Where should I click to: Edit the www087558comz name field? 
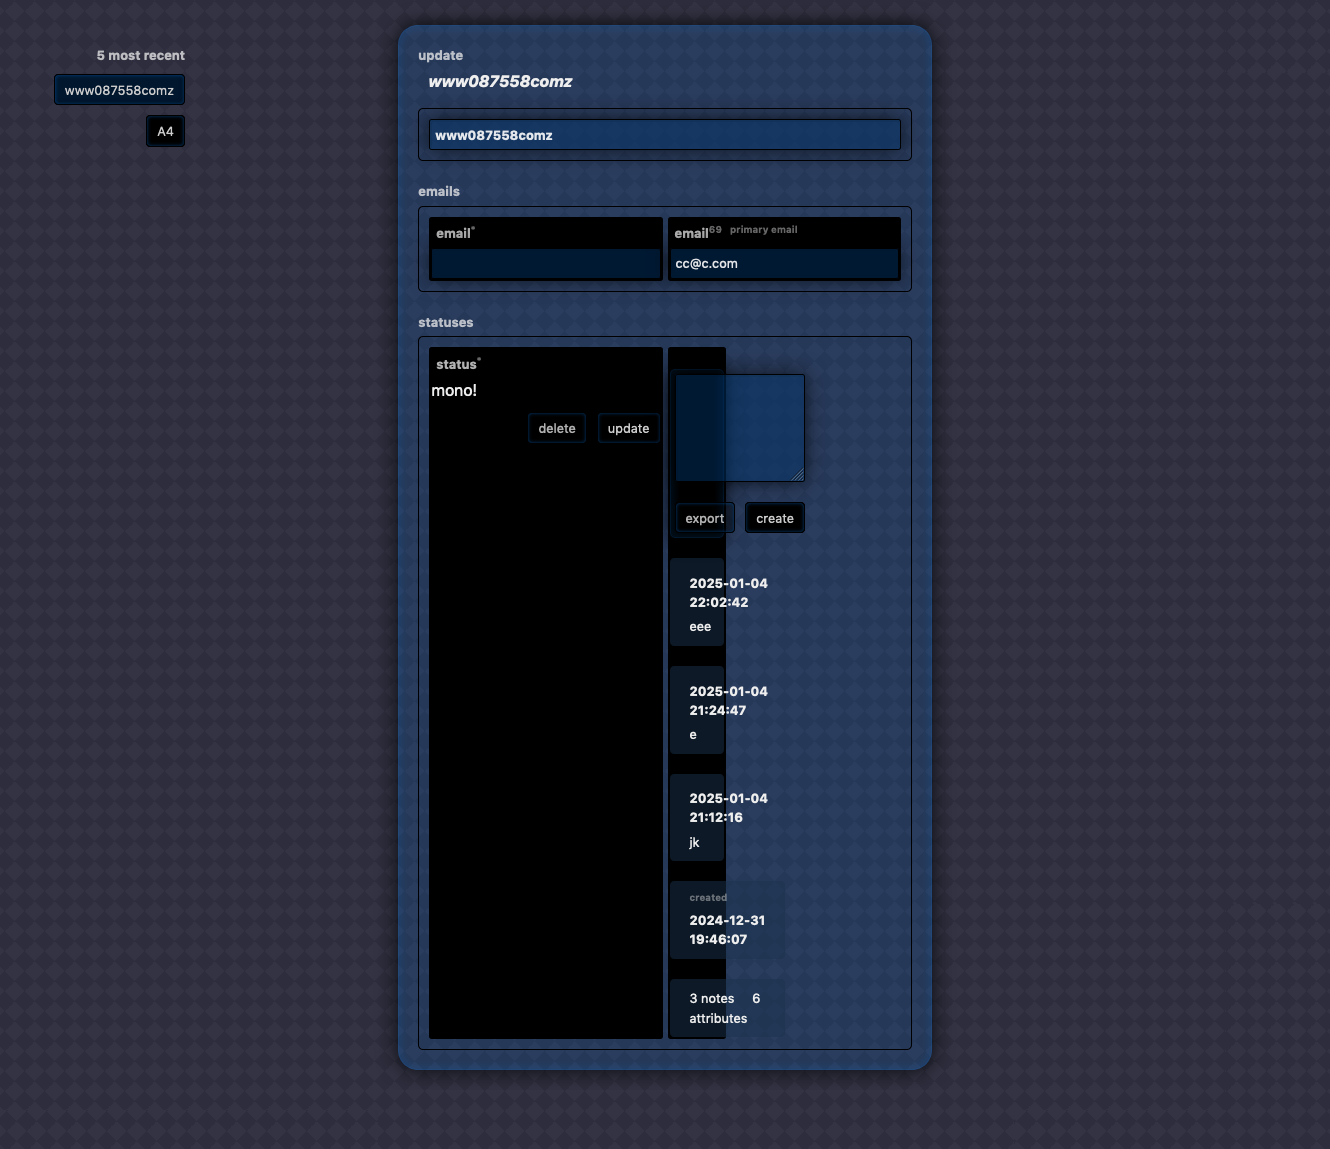tap(665, 135)
